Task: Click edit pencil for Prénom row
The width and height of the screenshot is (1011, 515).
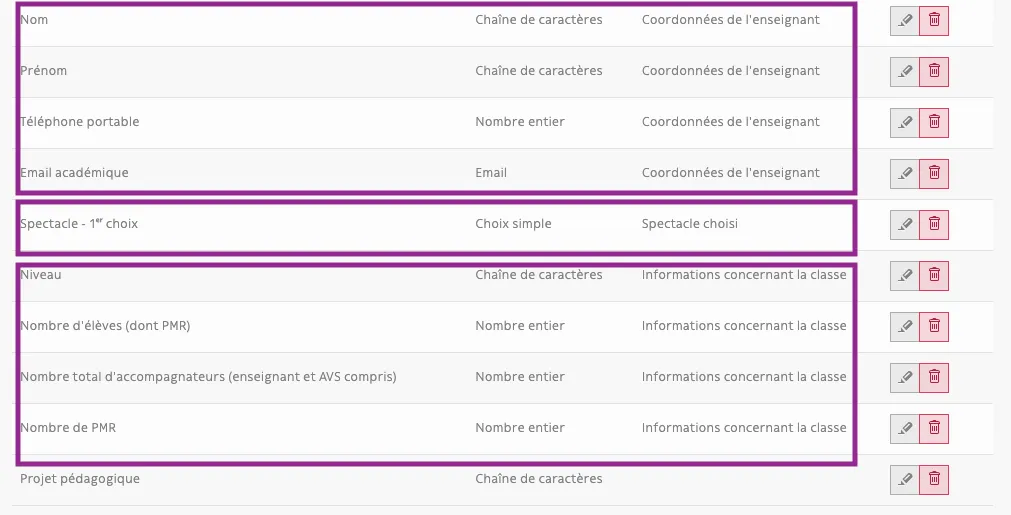Action: click(x=905, y=72)
